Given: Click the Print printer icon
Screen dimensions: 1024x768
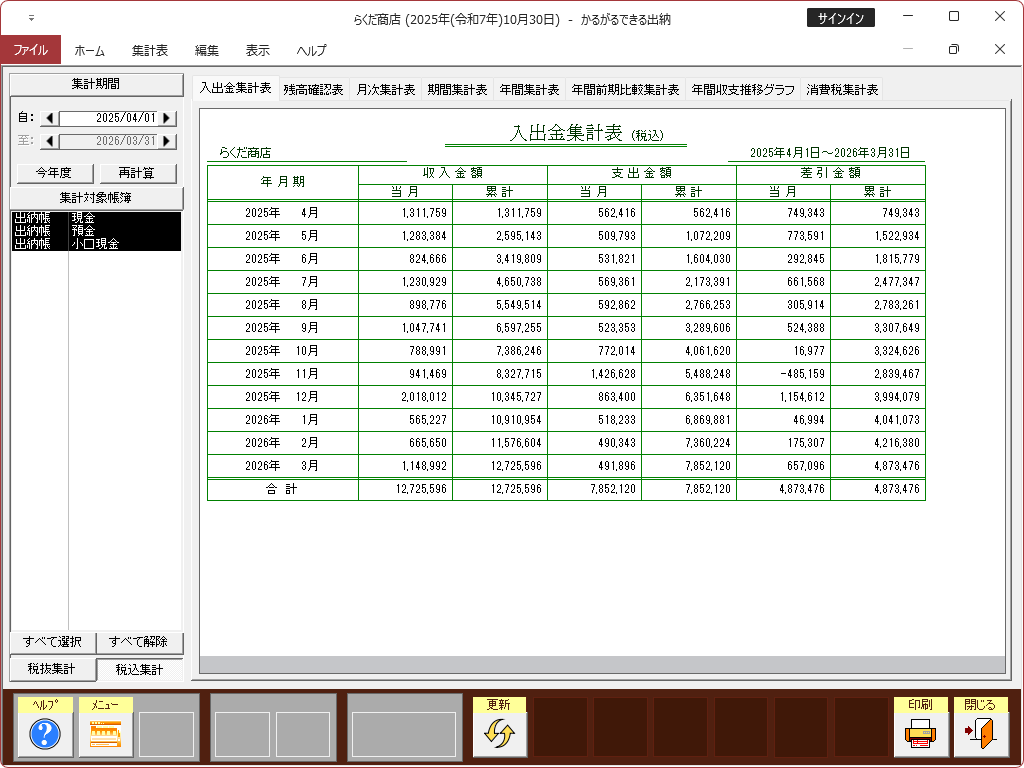Looking at the screenshot, I should [x=920, y=735].
